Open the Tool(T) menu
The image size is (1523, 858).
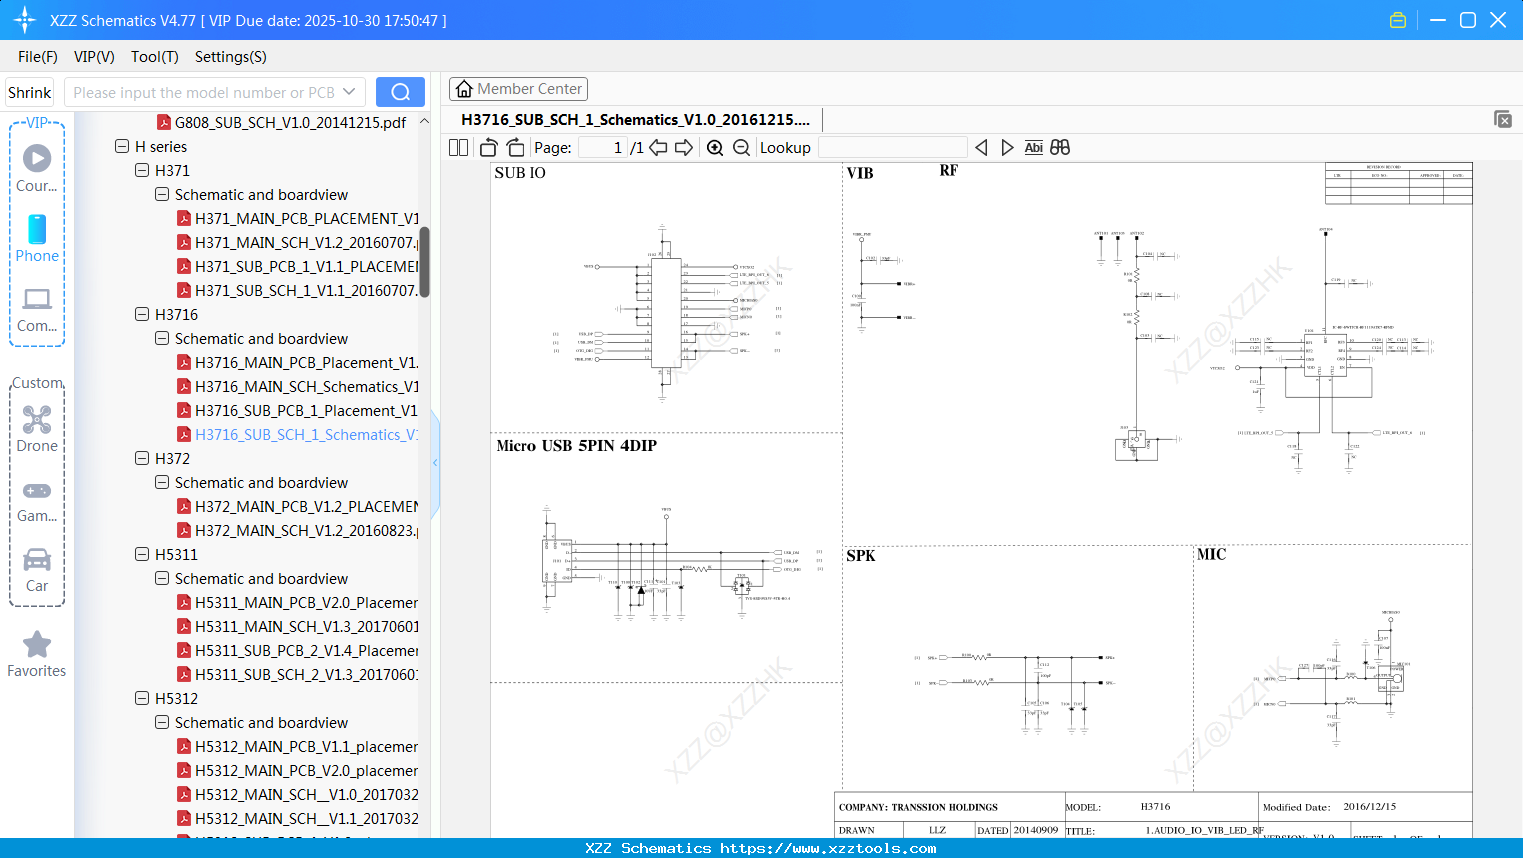pos(154,57)
